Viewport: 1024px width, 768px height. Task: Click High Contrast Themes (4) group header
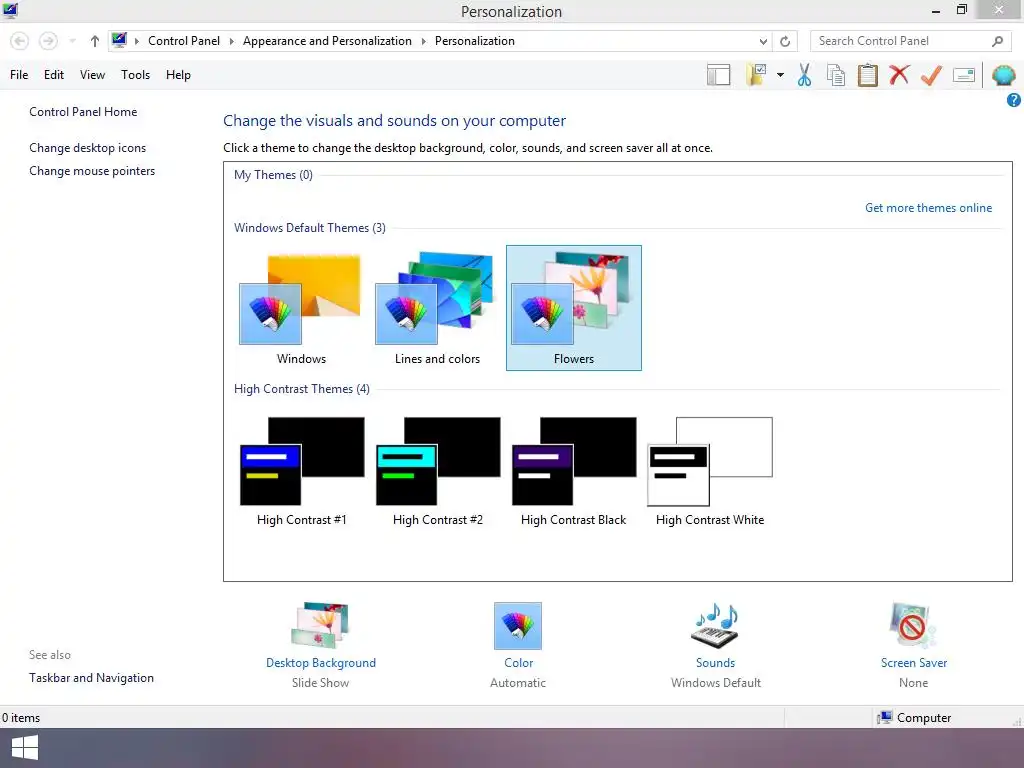coord(302,389)
